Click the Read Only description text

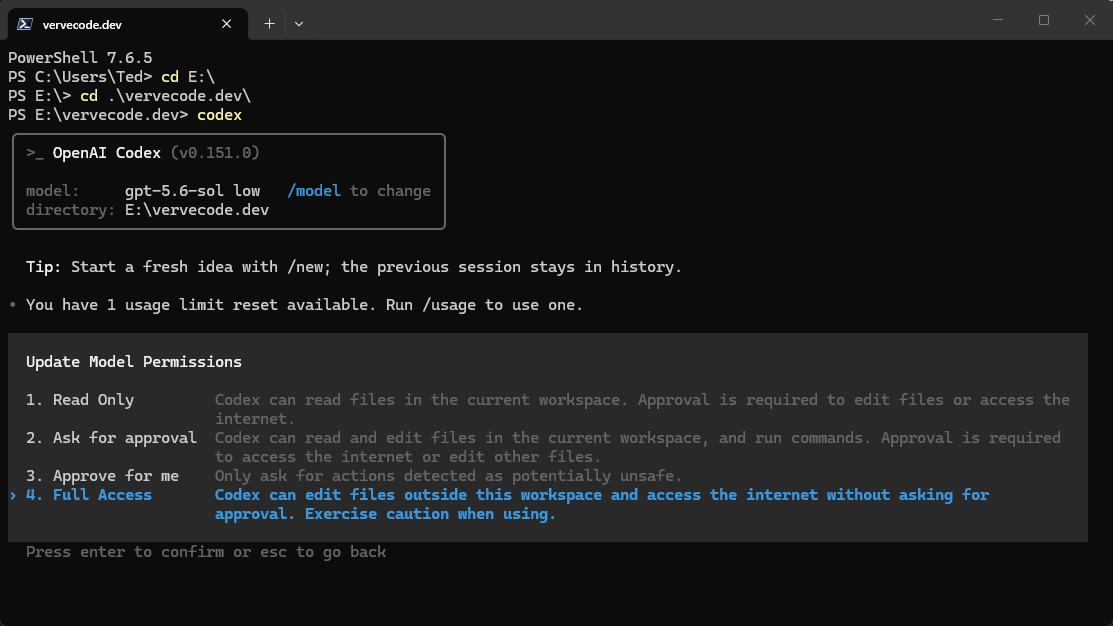click(x=642, y=410)
